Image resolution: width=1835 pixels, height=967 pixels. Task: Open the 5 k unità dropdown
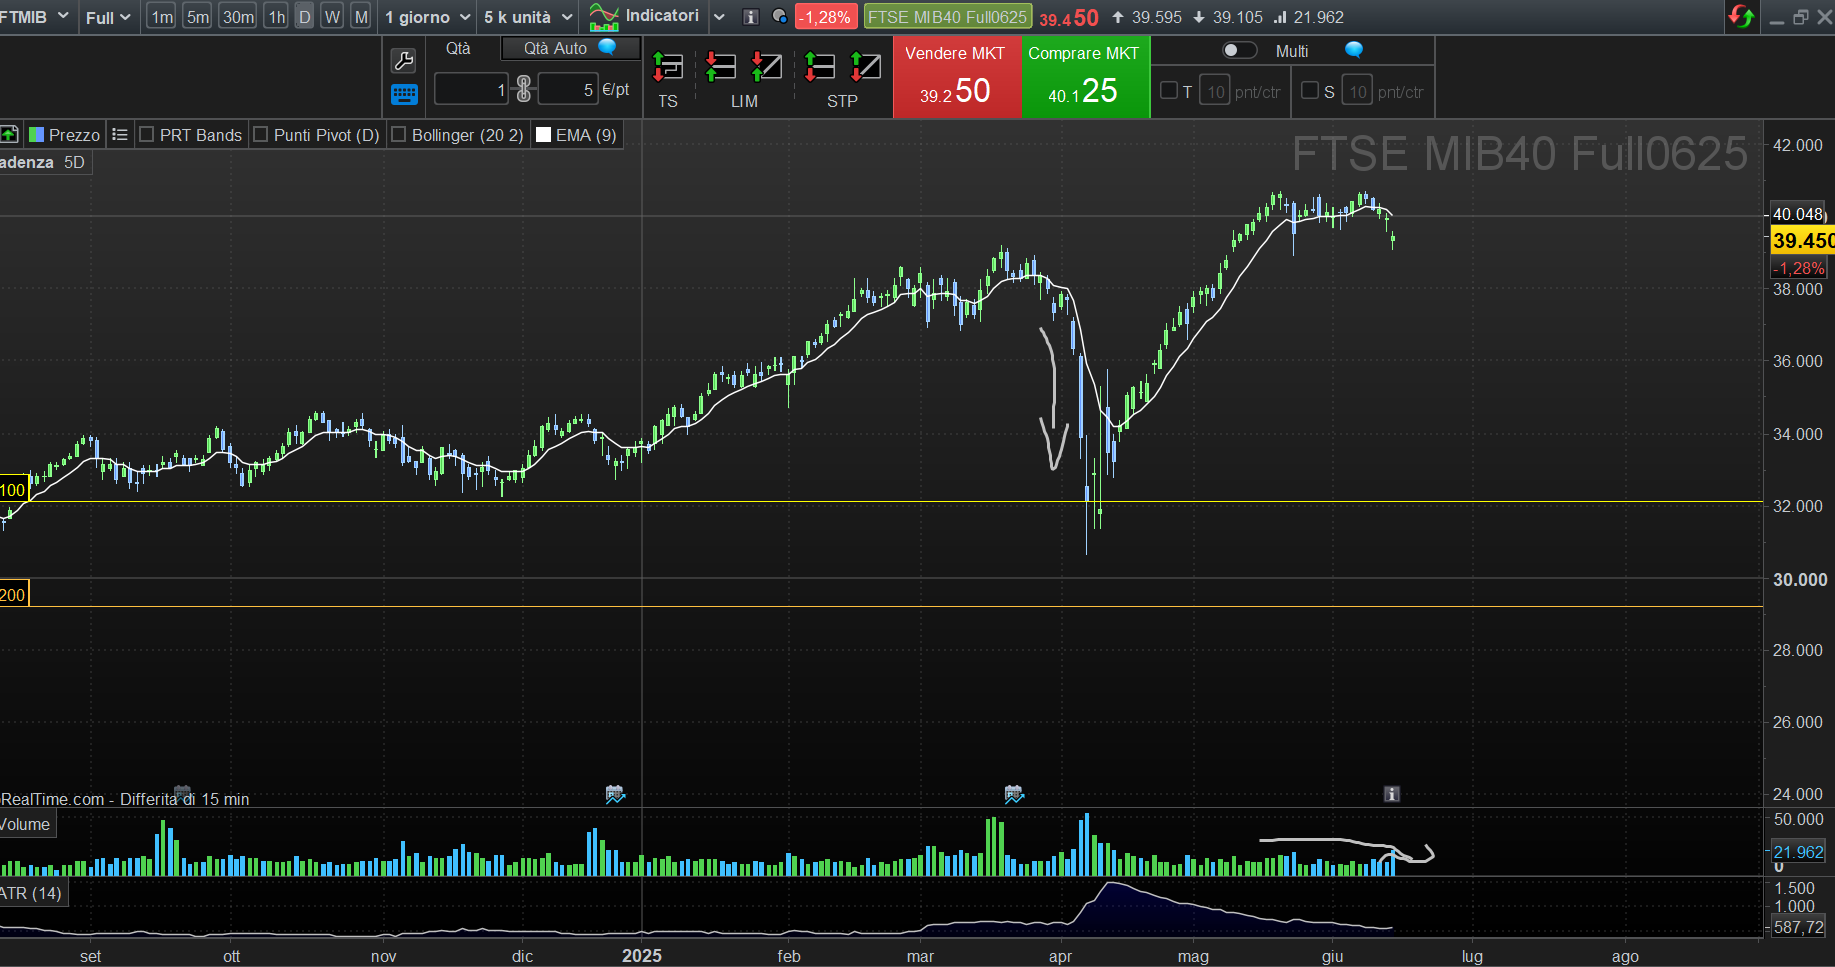[528, 17]
